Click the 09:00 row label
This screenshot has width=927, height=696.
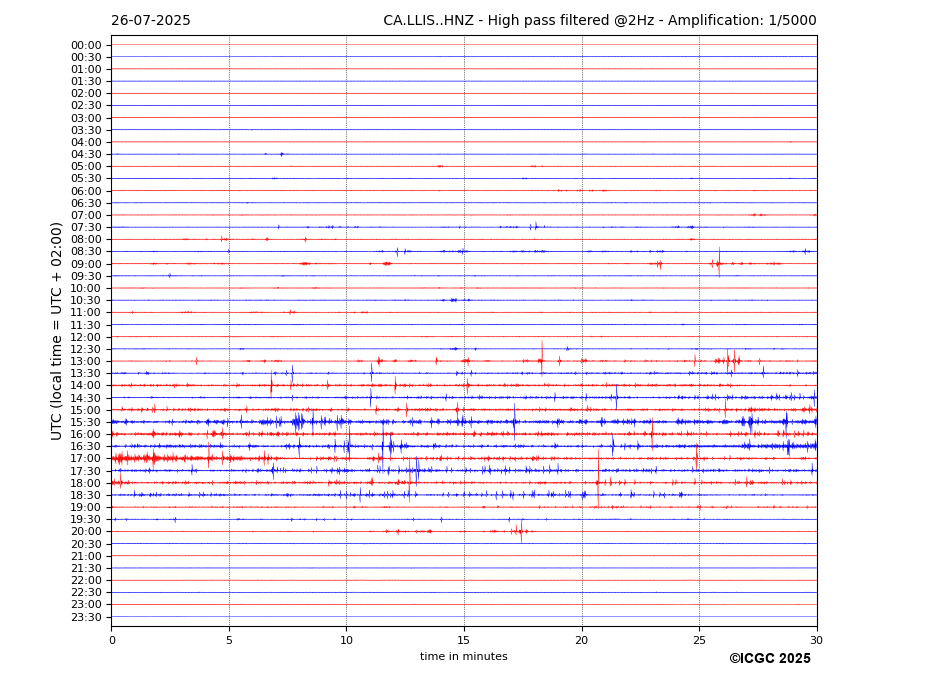coord(86,264)
